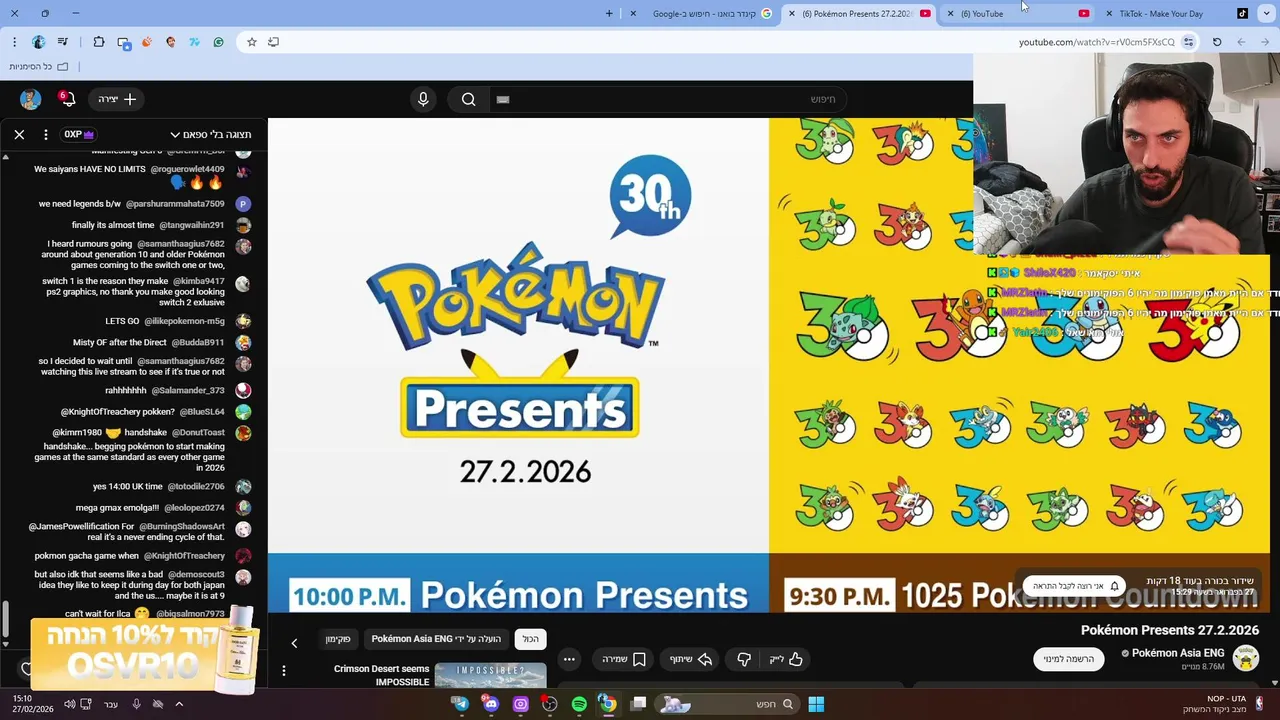
Task: Show hidden system tray icons
Action: point(179,704)
